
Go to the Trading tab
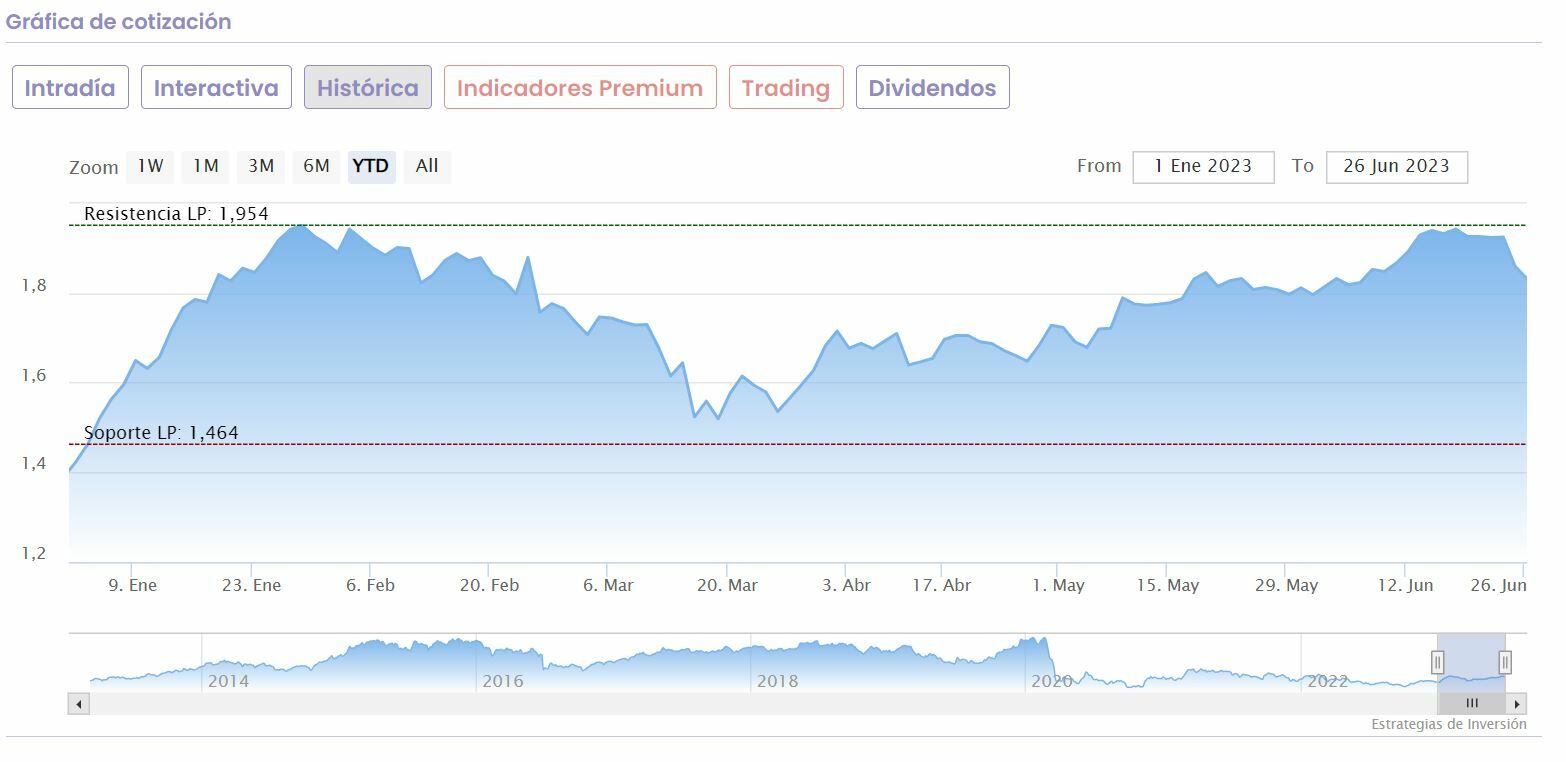[786, 88]
